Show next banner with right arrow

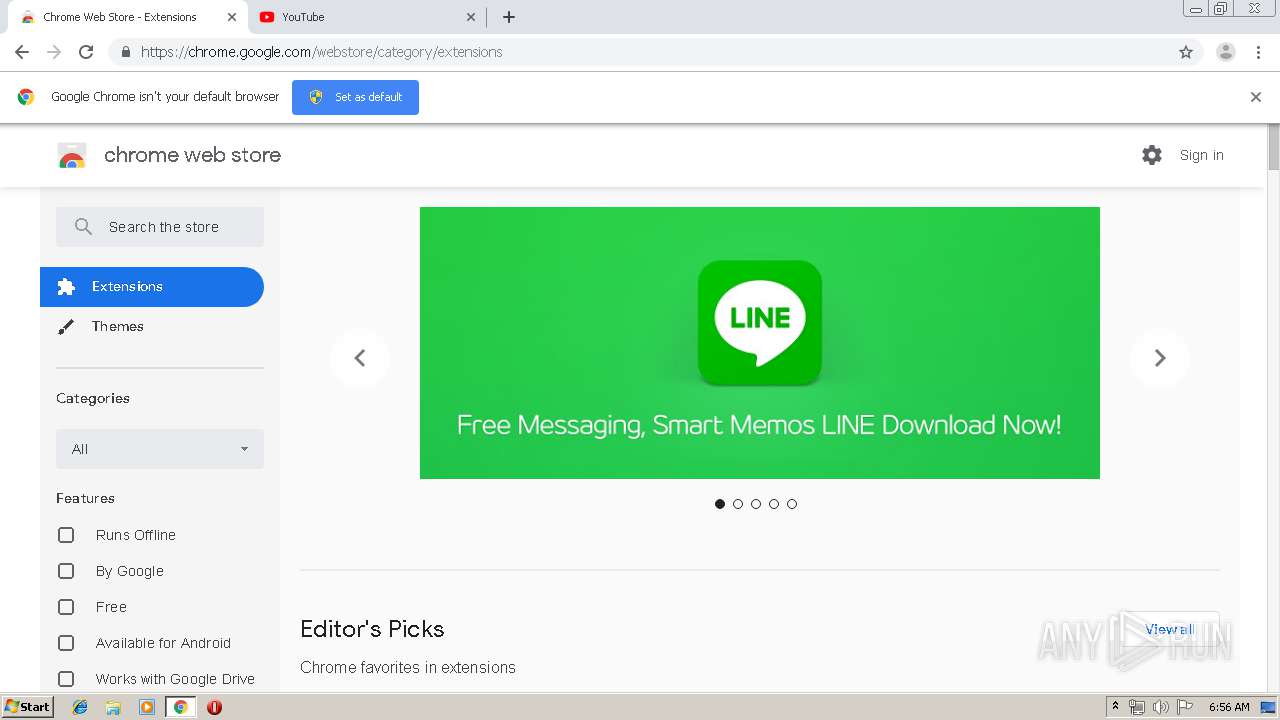(x=1160, y=358)
